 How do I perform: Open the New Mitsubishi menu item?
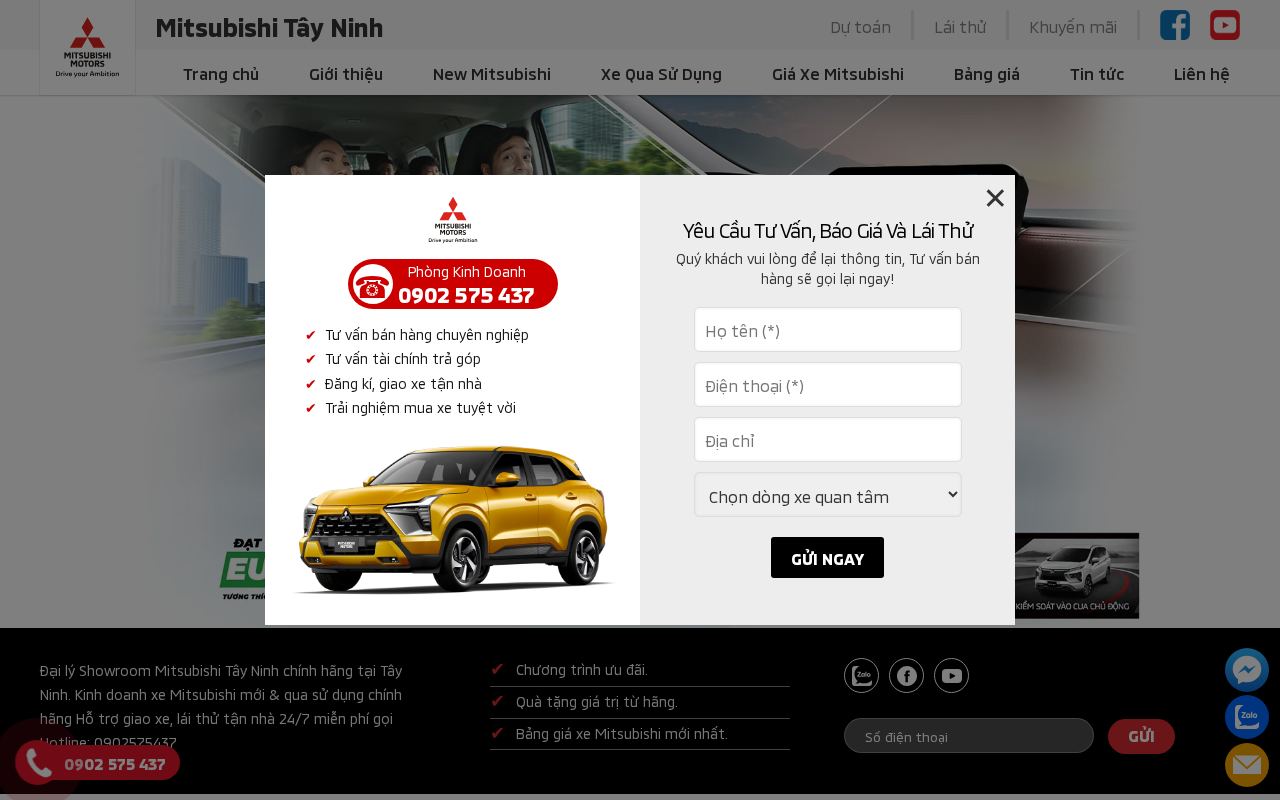tap(492, 74)
